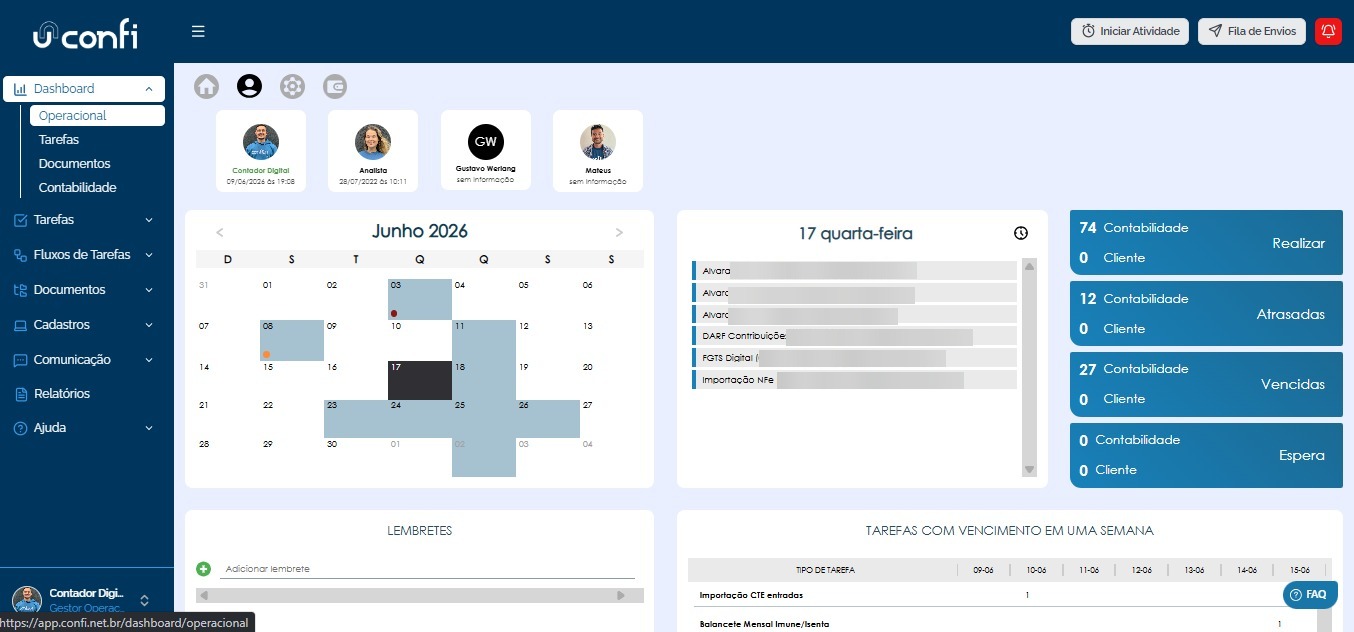Select the home view icon
This screenshot has width=1354, height=632.
[x=206, y=86]
